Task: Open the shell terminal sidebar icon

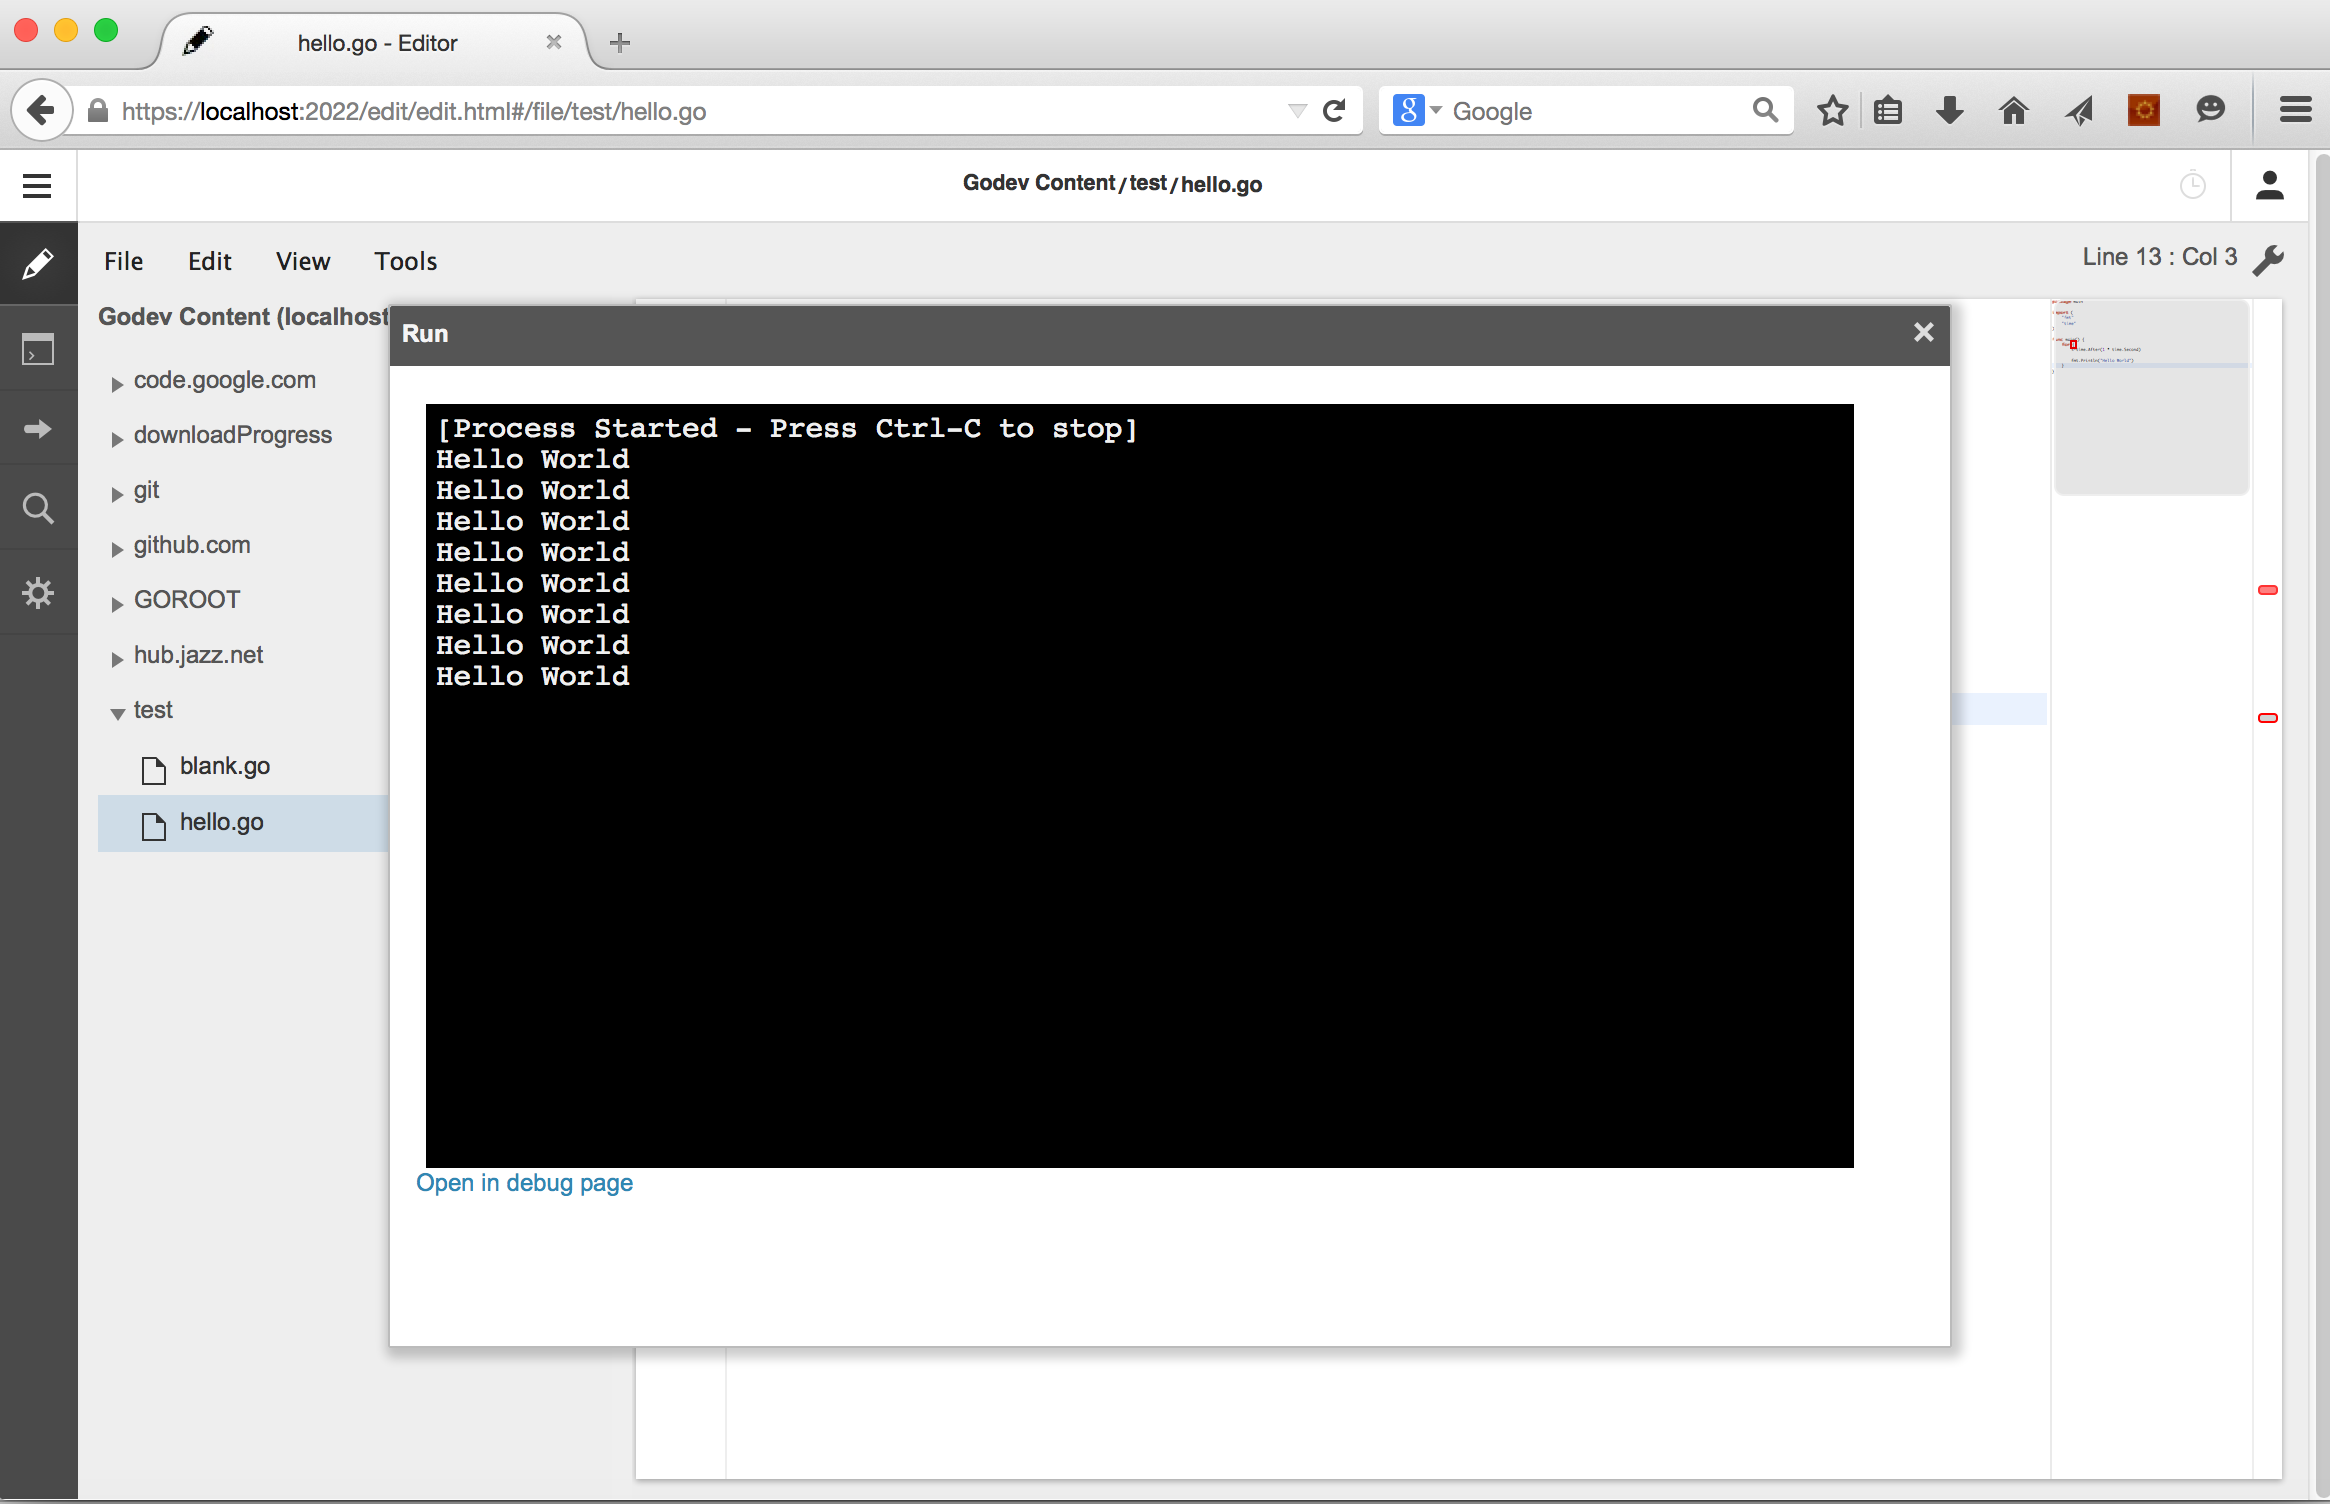Action: pyautogui.click(x=38, y=350)
